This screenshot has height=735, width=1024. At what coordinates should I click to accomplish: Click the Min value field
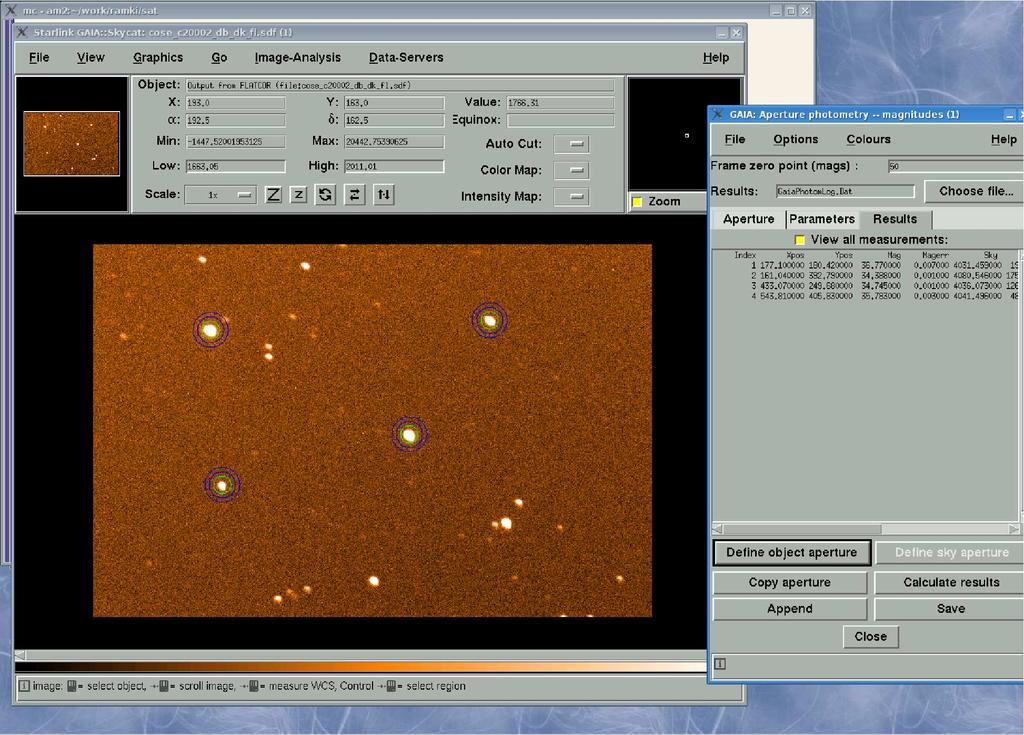[235, 142]
